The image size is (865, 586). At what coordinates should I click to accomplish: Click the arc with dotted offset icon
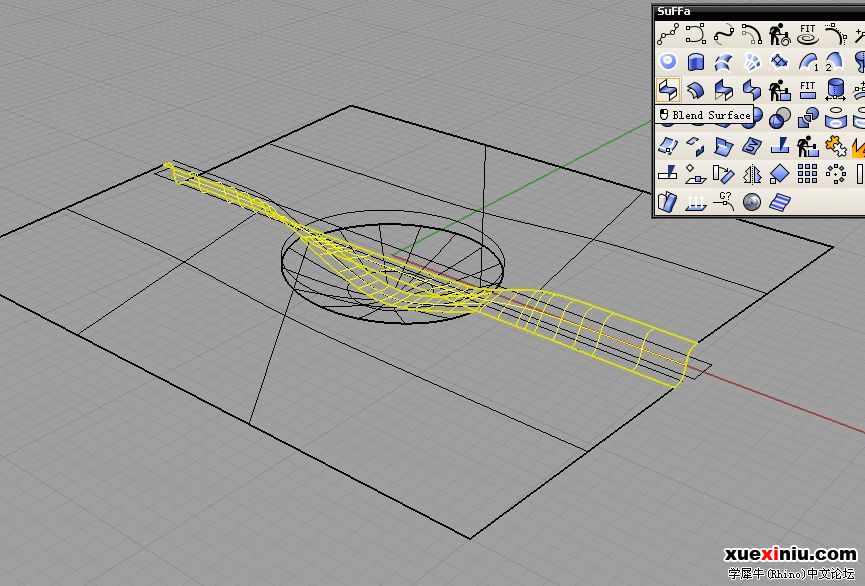[x=835, y=34]
